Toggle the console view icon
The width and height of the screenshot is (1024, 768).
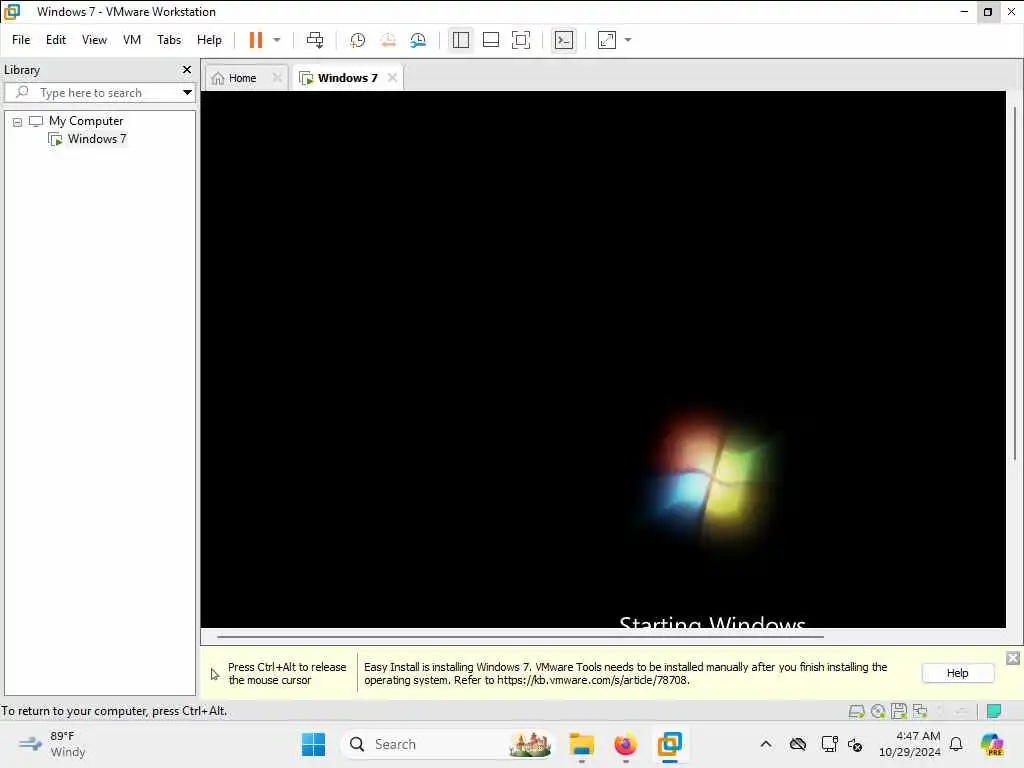point(564,40)
